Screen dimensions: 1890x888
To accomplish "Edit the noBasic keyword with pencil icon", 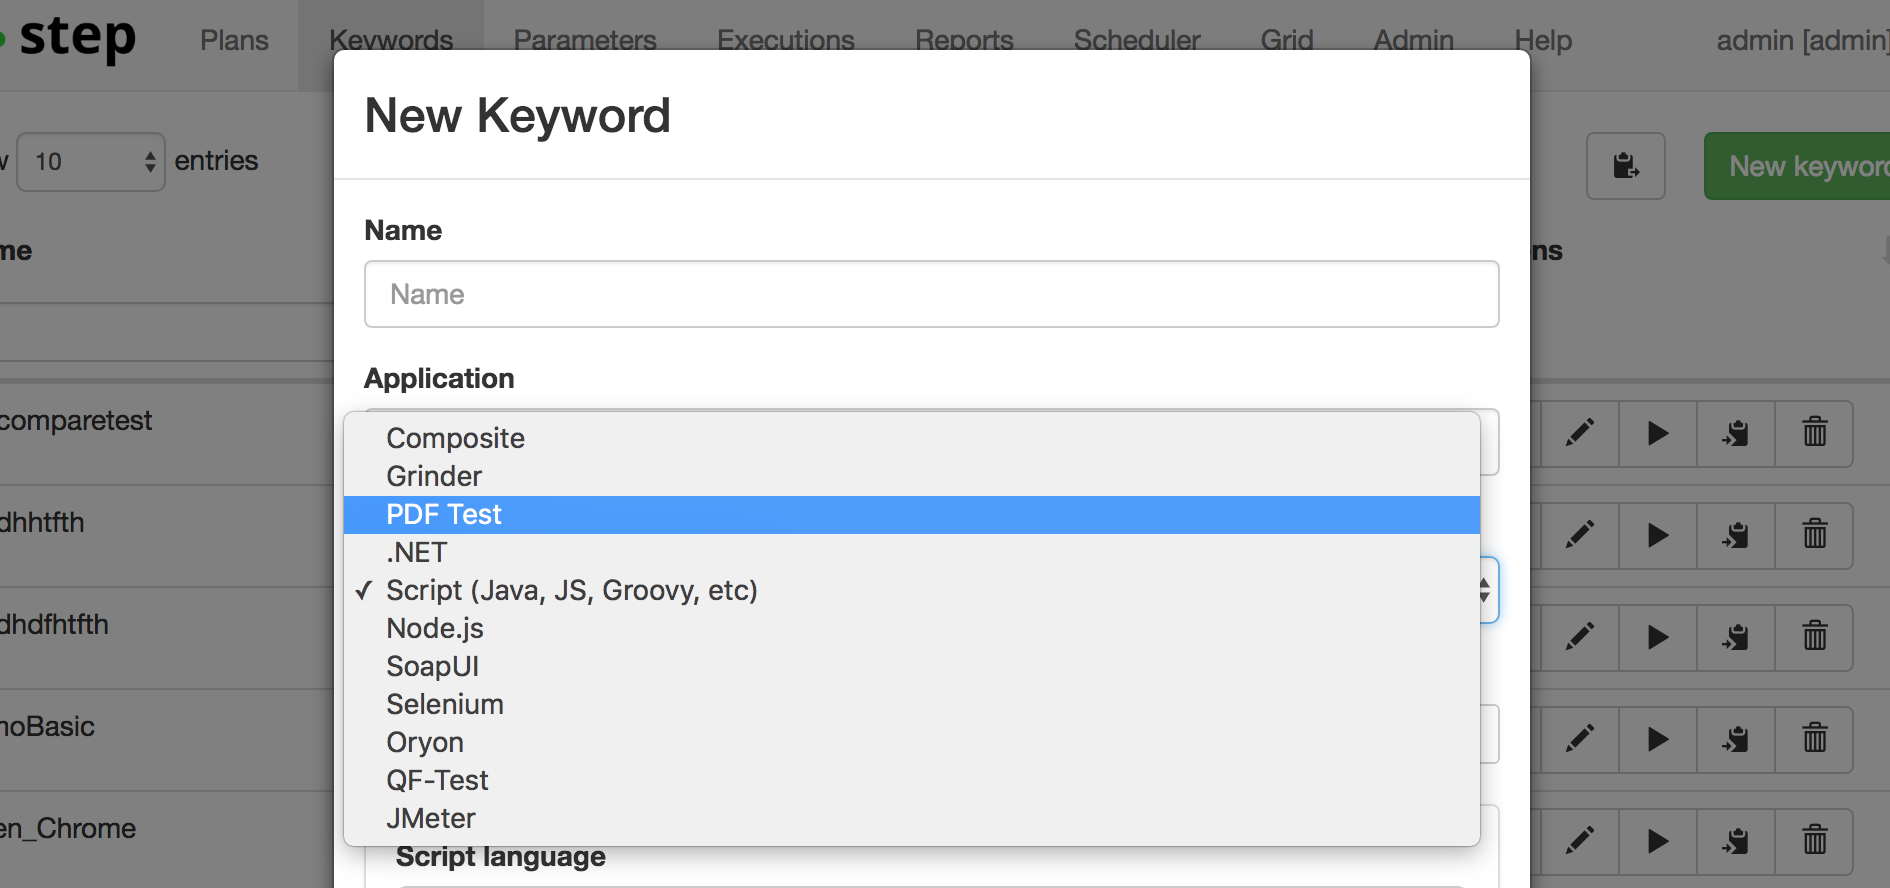I will pyautogui.click(x=1580, y=739).
